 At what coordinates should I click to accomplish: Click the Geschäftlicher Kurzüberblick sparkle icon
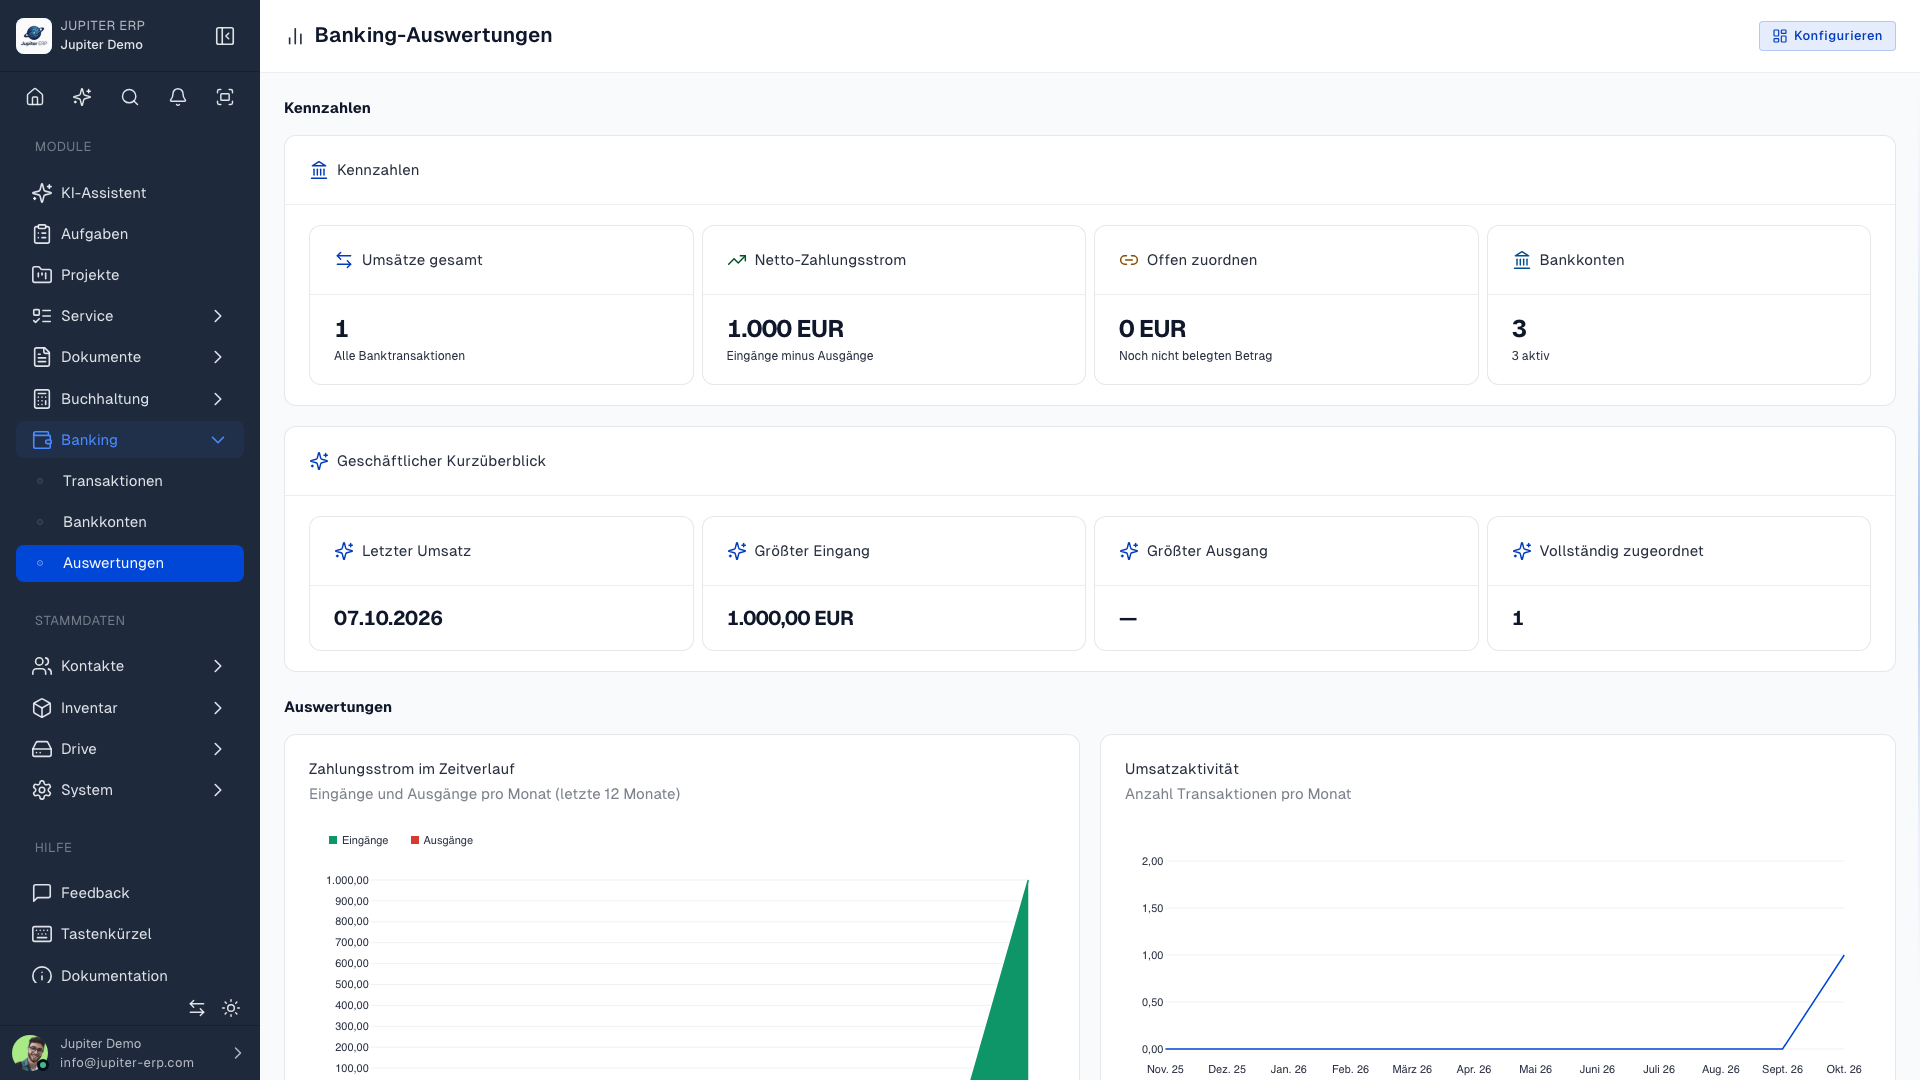(x=319, y=461)
